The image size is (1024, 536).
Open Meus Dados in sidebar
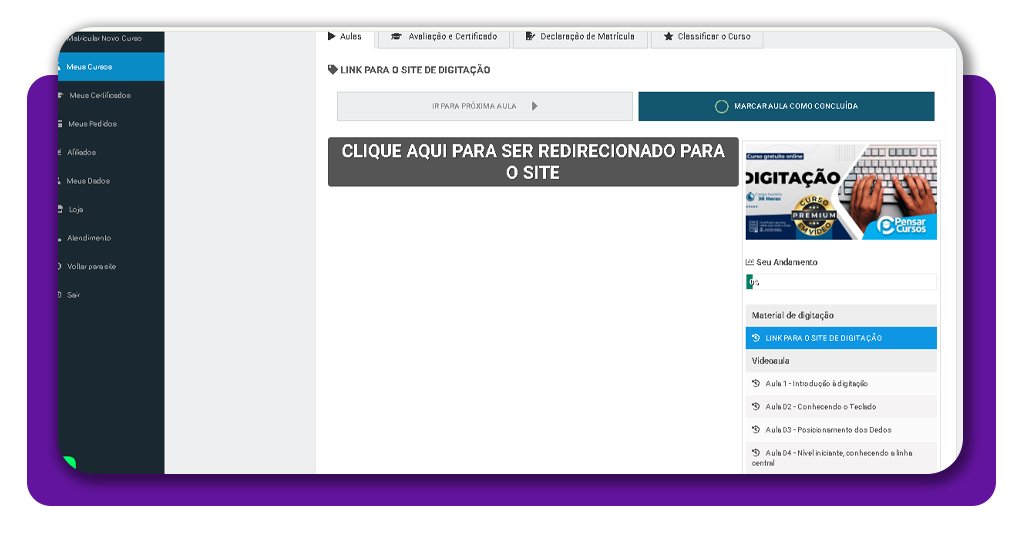[111, 181]
